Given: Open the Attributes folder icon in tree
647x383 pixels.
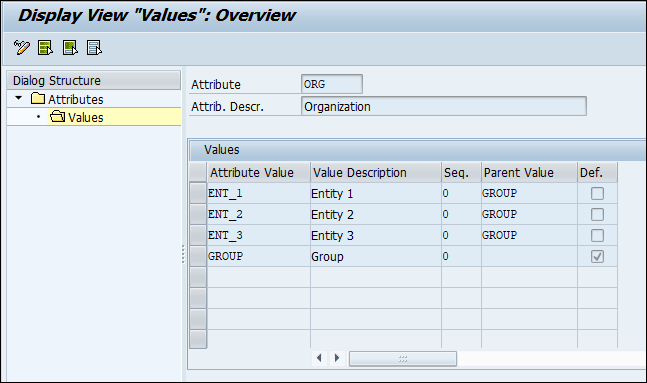Looking at the screenshot, I should [38, 98].
